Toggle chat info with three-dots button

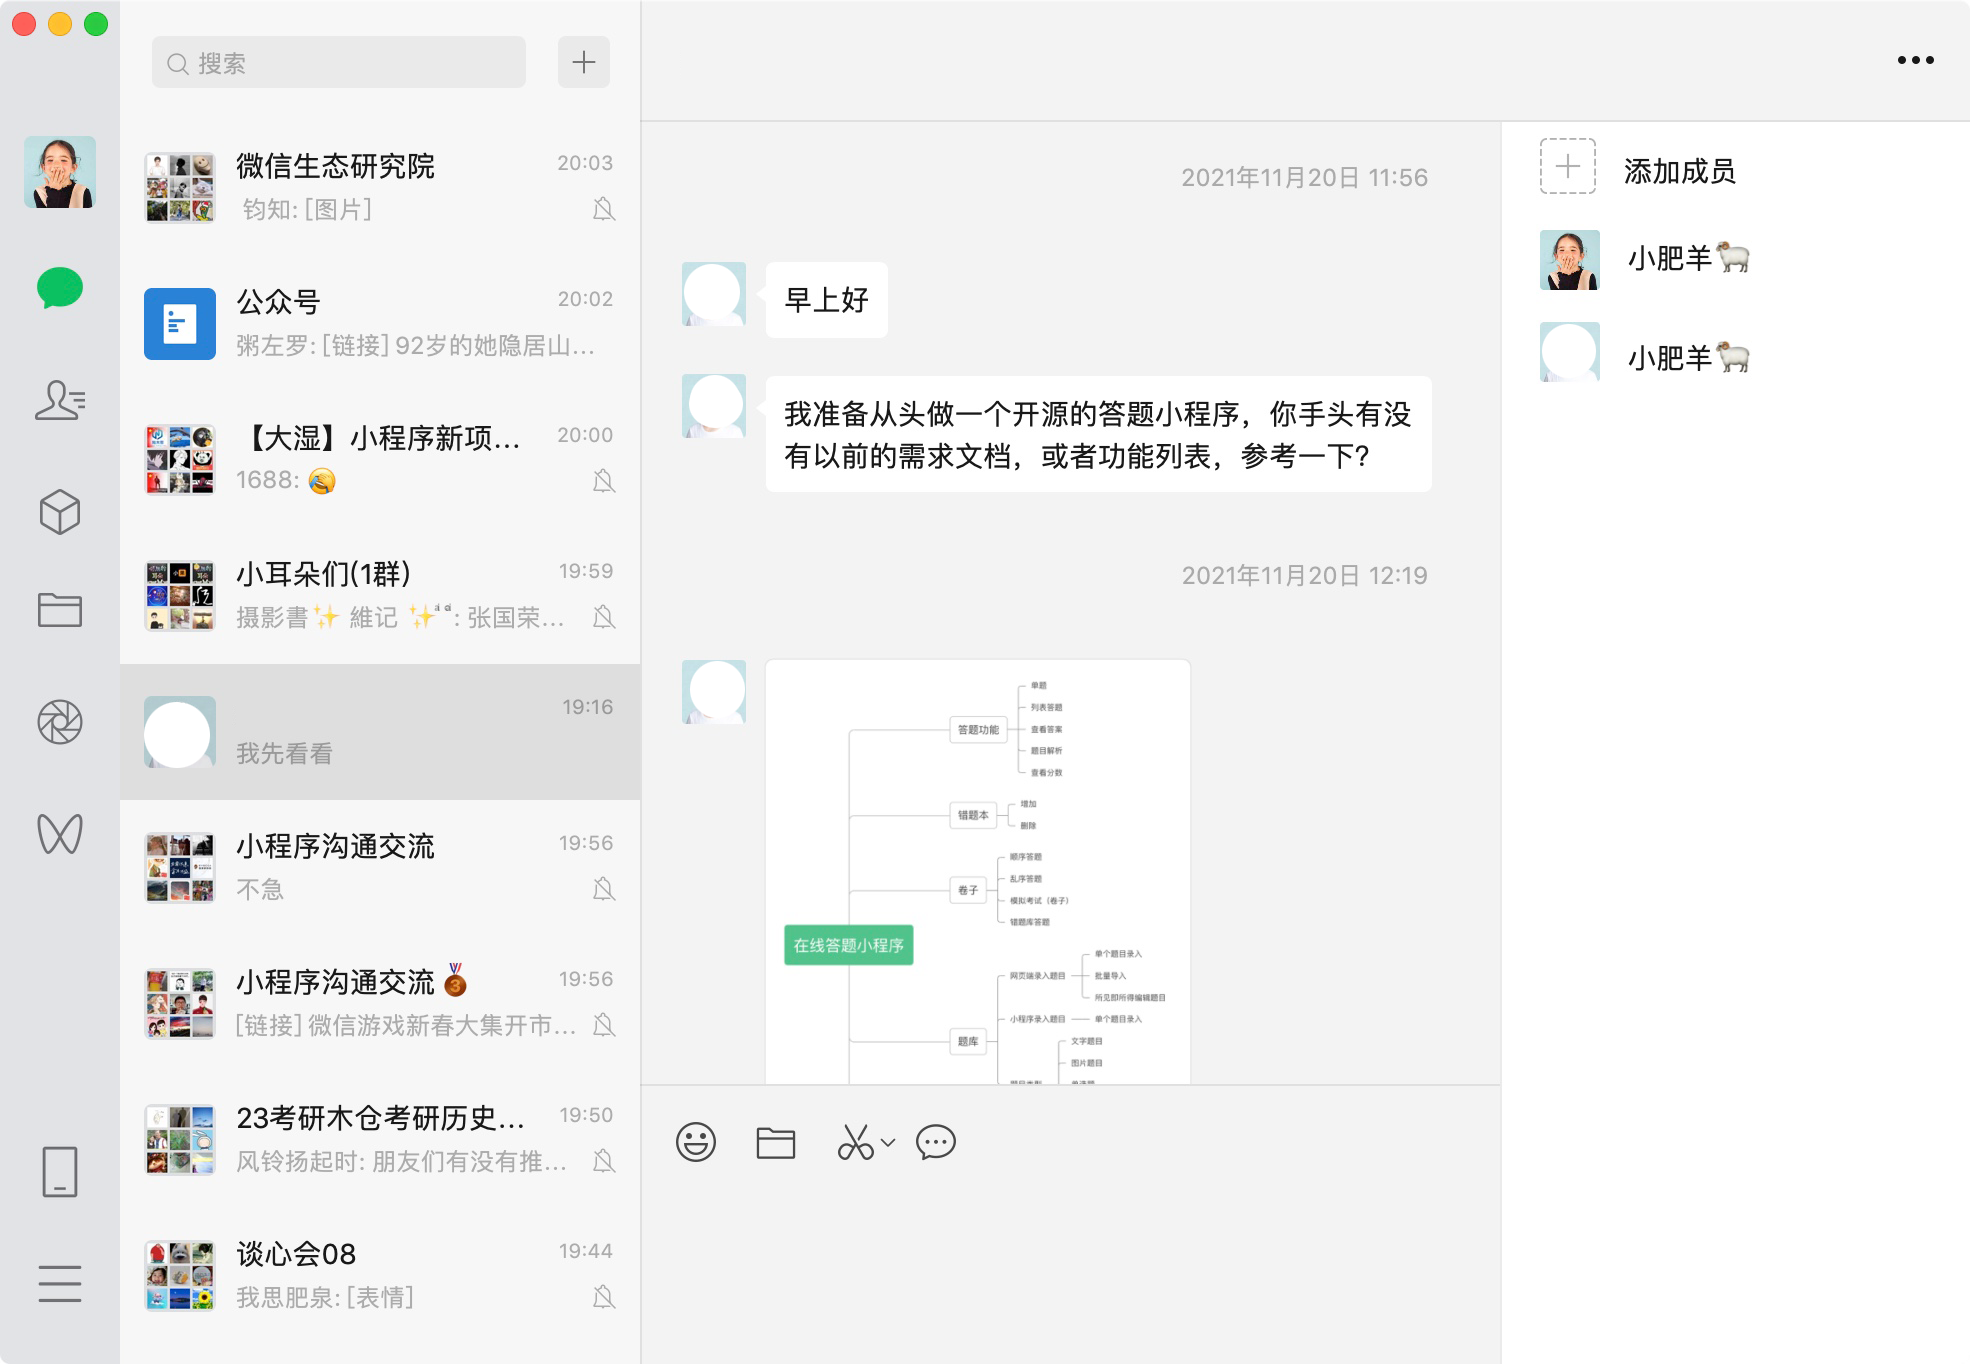tap(1915, 60)
